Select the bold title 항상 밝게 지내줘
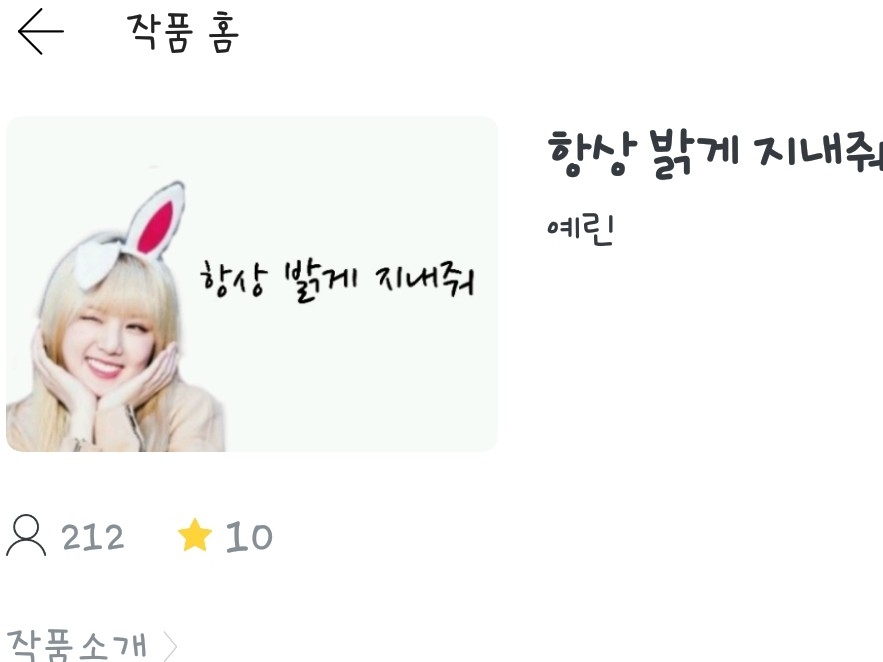The image size is (883, 662). click(x=715, y=153)
